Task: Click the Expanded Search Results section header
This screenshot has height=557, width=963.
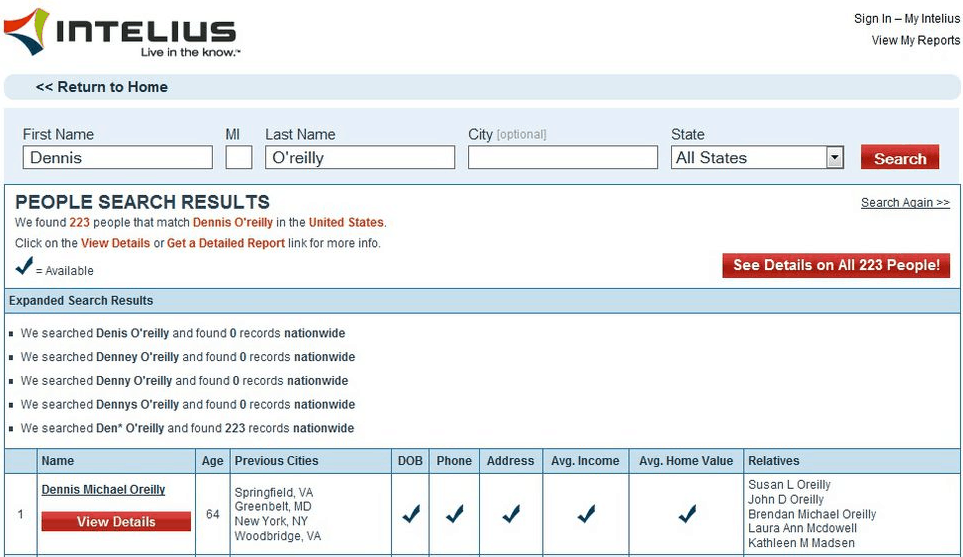Action: tap(482, 301)
